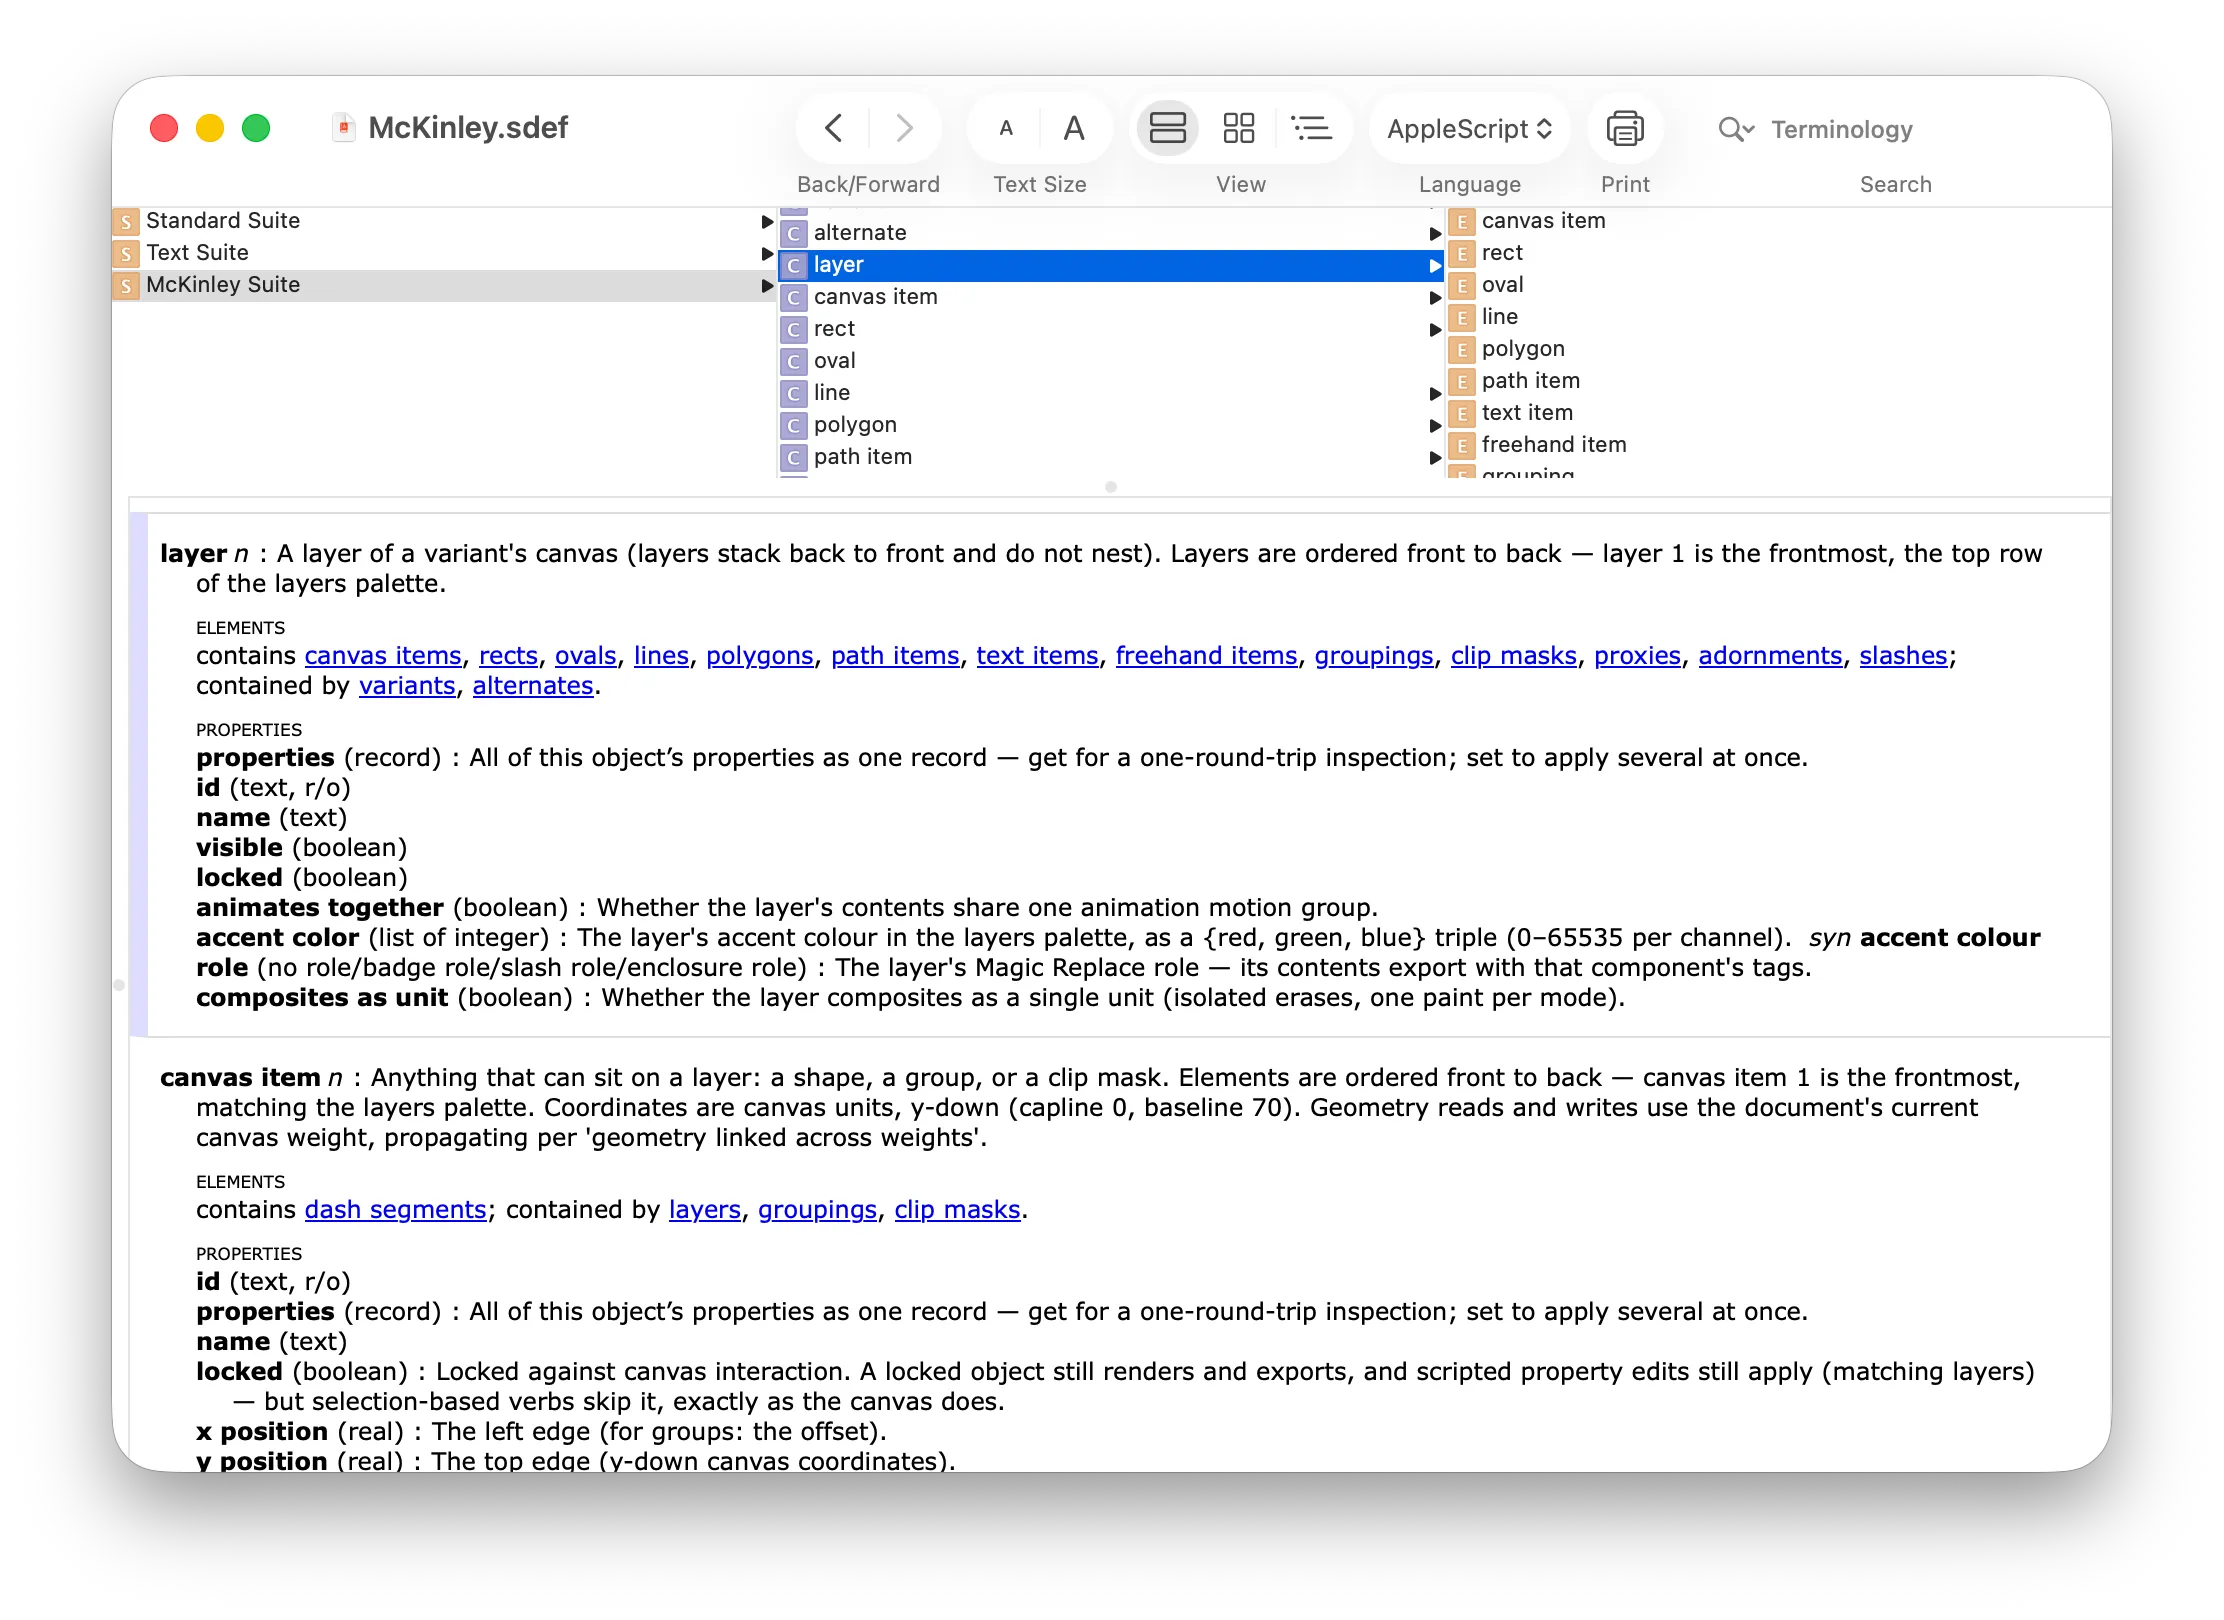Expand the Standard Suite disclosure arrow
The height and width of the screenshot is (1620, 2224).
coord(767,221)
